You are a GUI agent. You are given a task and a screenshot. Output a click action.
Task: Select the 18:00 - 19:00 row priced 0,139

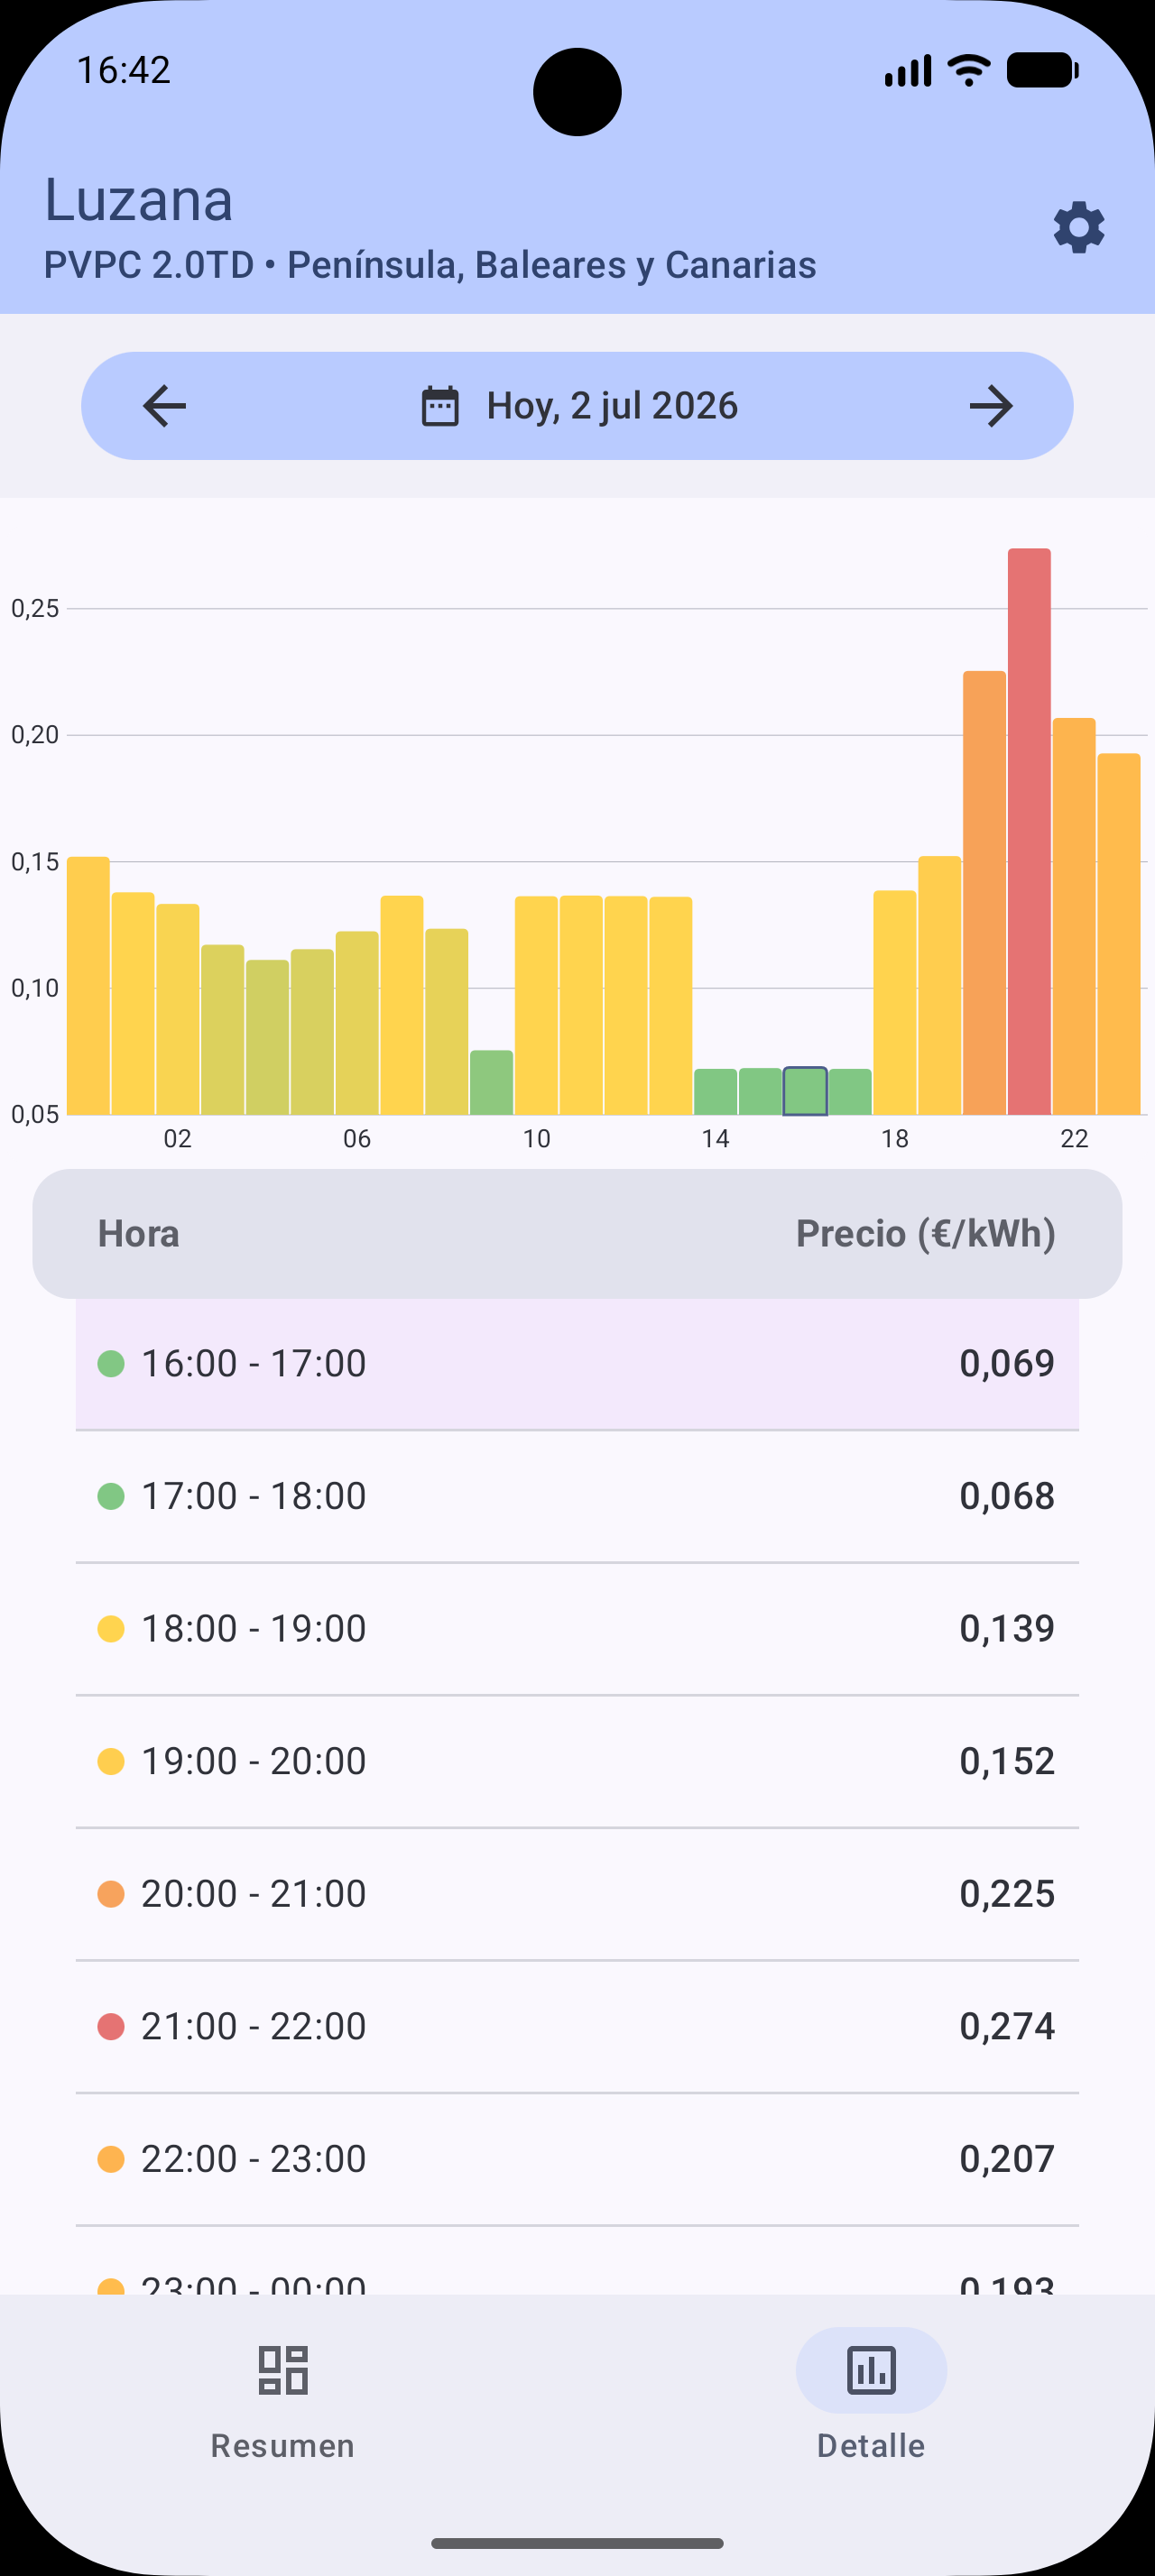coord(577,1628)
